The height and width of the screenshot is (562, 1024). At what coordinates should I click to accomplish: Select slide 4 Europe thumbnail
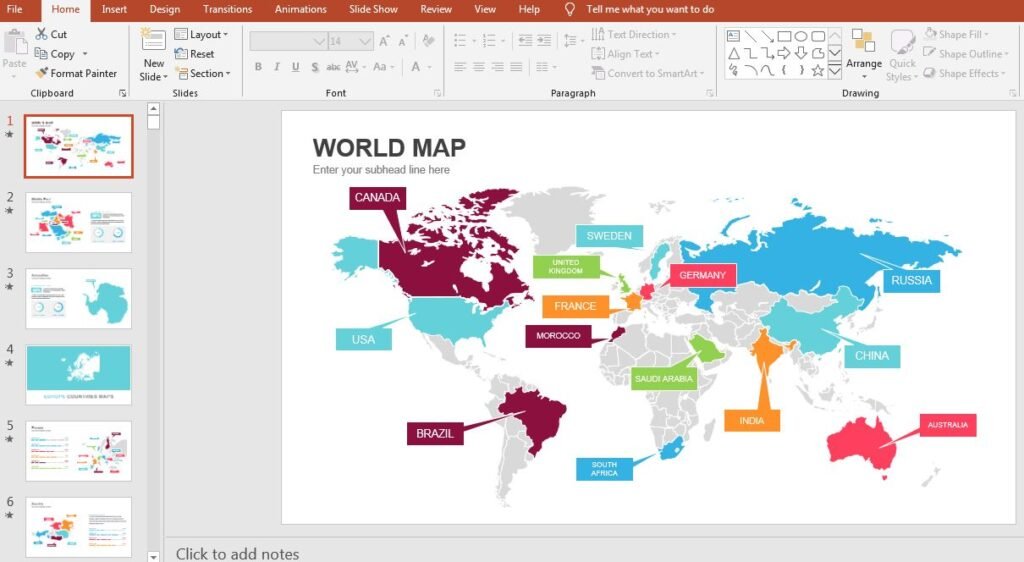point(78,375)
